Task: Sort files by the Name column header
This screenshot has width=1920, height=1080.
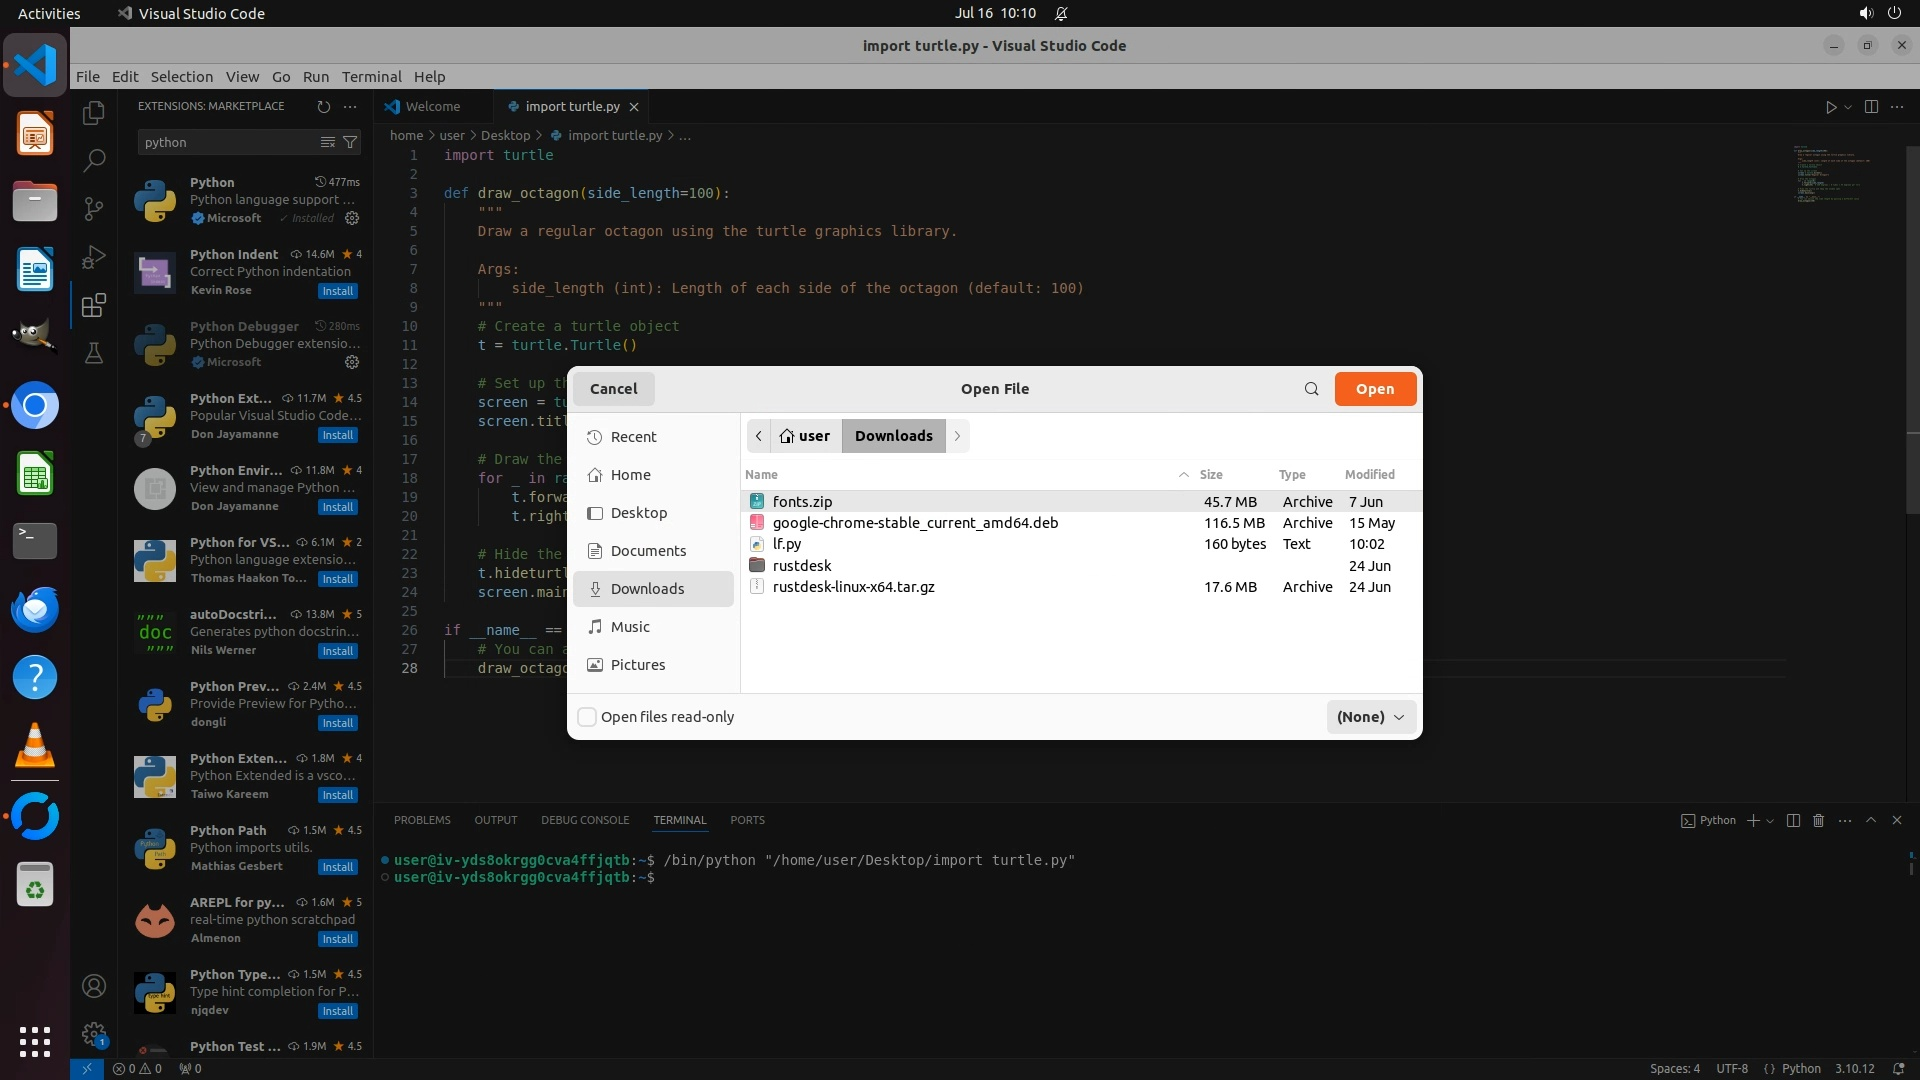Action: pyautogui.click(x=761, y=475)
